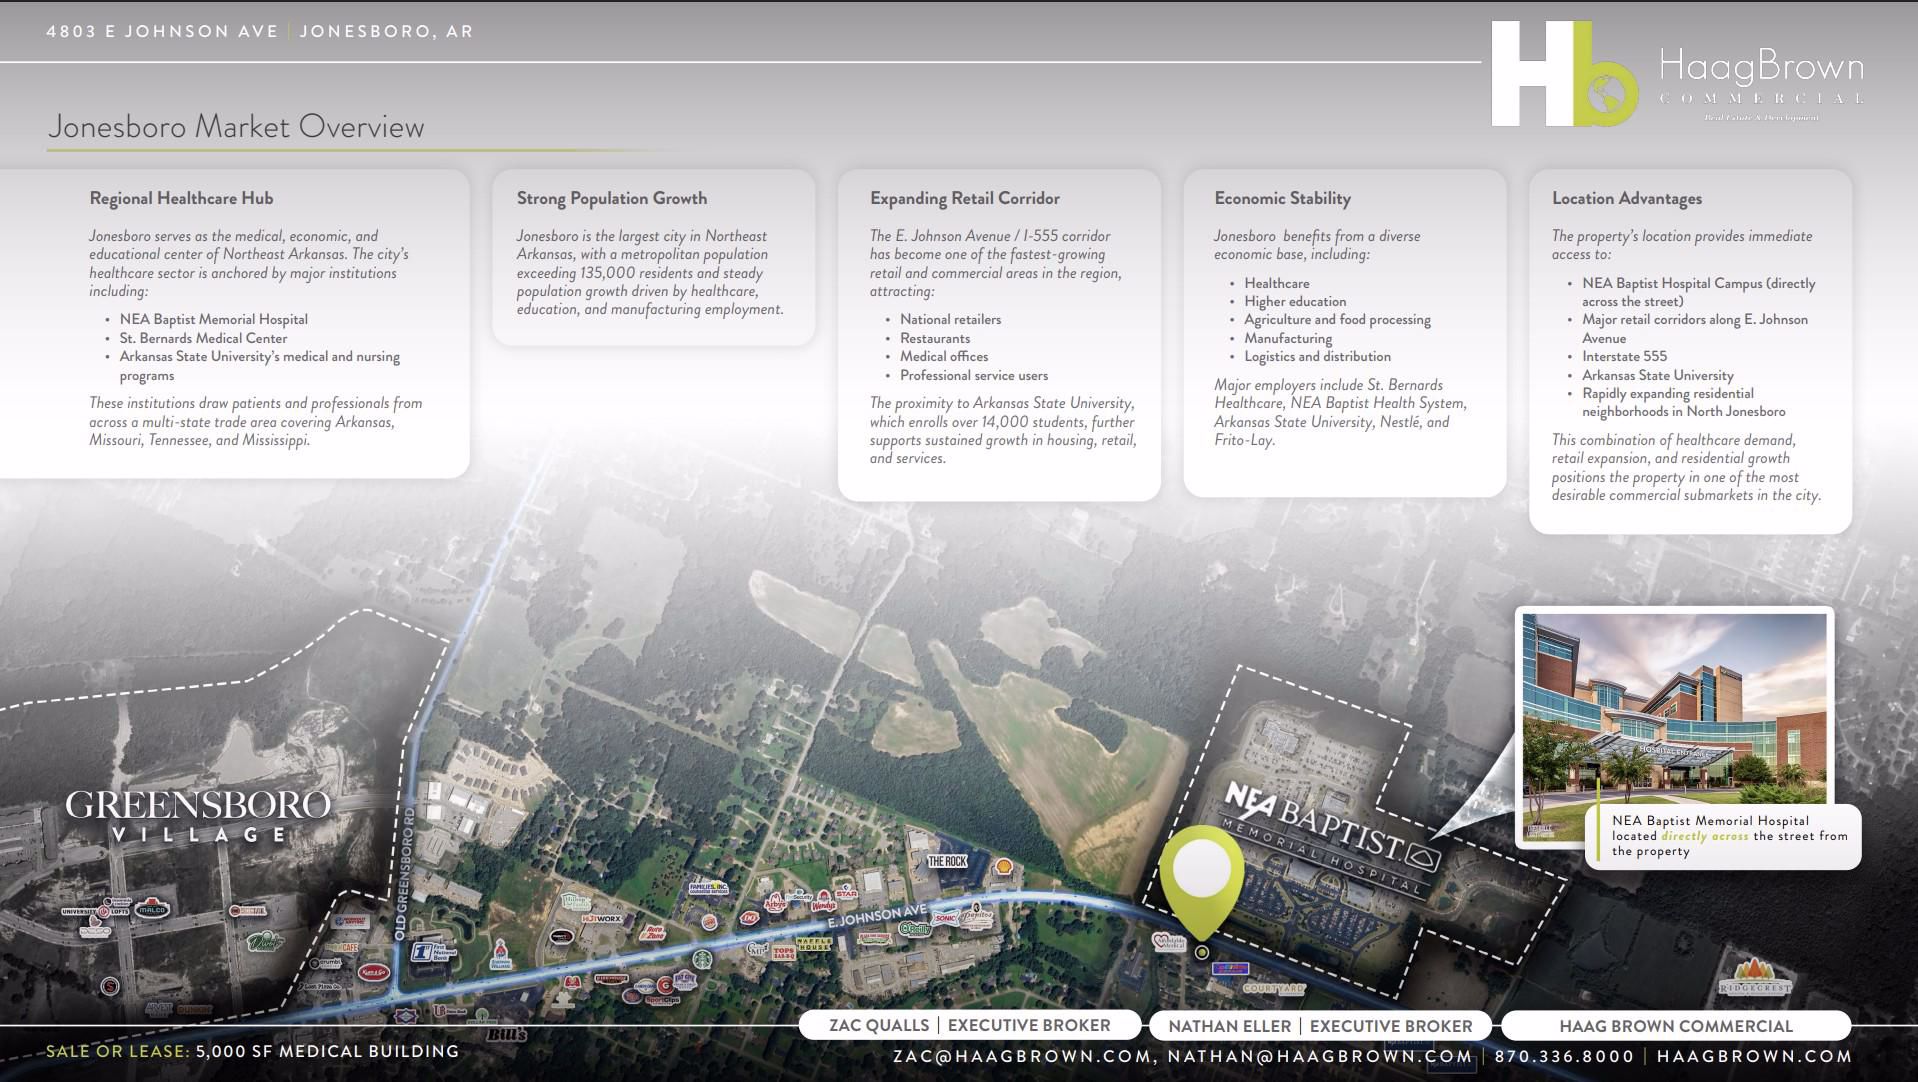This screenshot has height=1082, width=1918.
Task: Click the University Lofts logo
Action: coord(95,912)
